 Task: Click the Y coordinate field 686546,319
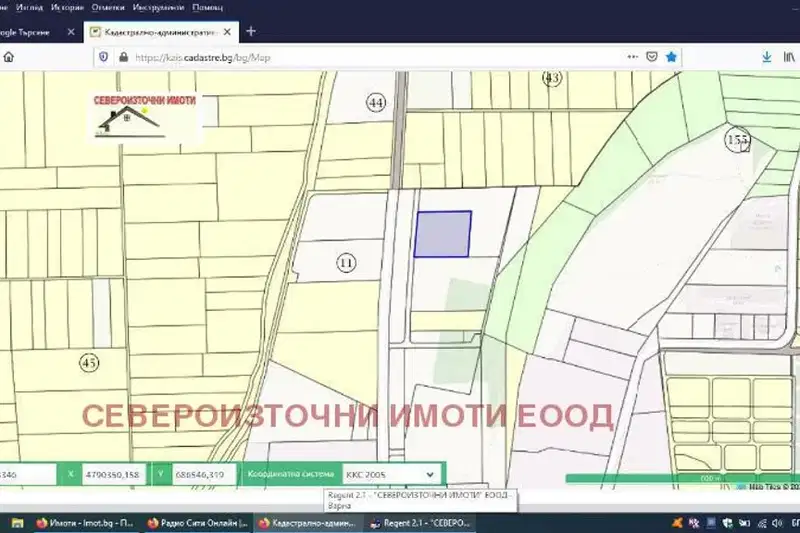tap(204, 474)
